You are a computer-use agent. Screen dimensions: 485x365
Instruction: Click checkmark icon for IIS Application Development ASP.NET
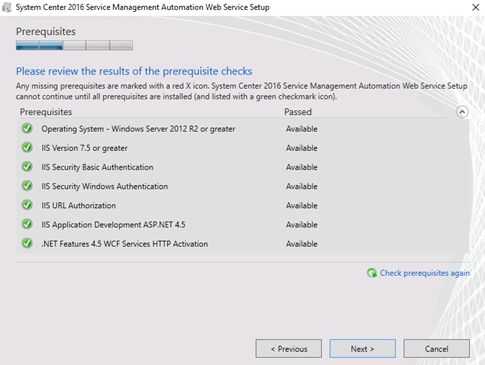pos(27,224)
